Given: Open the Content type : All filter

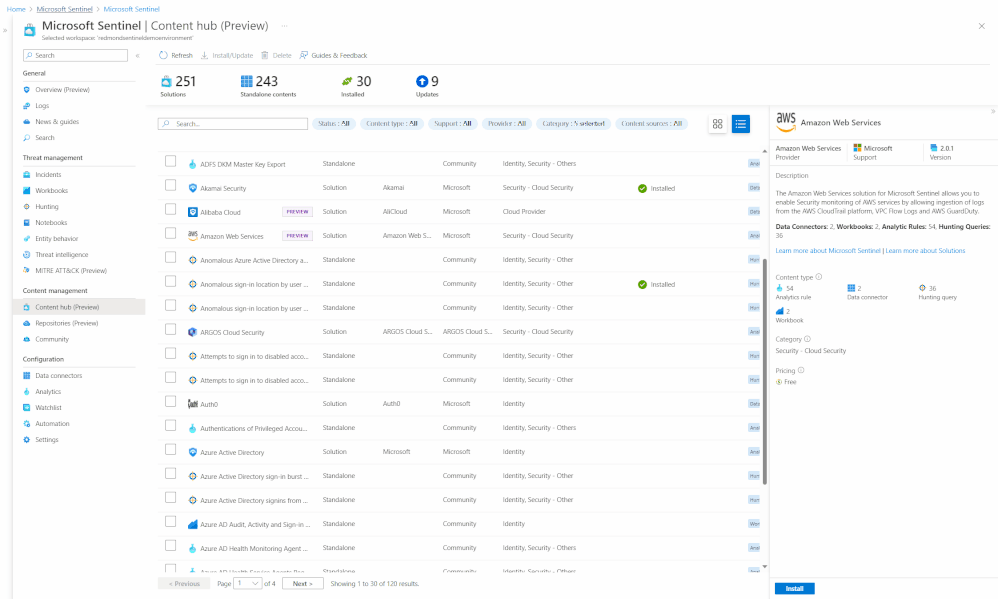Looking at the screenshot, I should tap(391, 123).
